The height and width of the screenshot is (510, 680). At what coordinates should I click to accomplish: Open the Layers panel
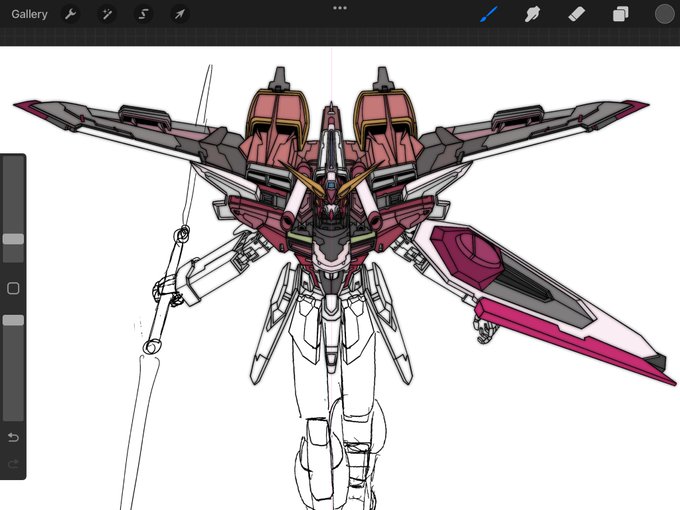click(x=621, y=14)
